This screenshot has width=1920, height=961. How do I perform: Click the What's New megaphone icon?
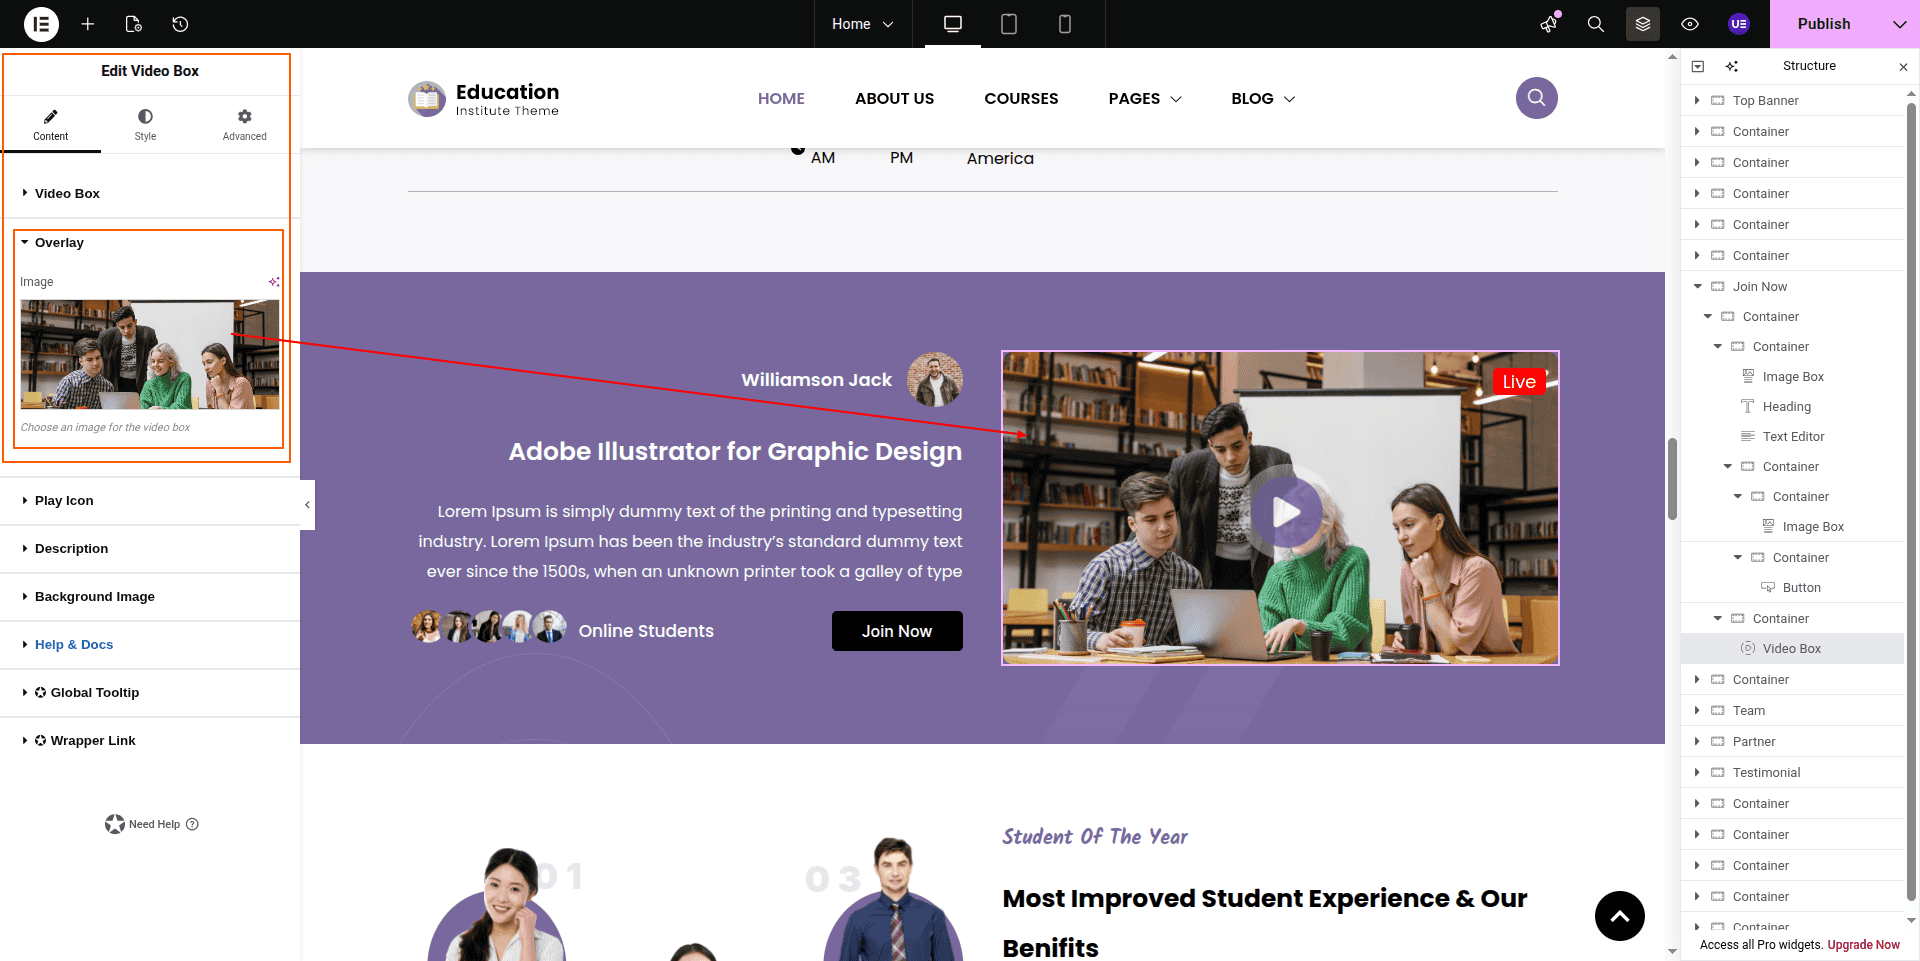point(1549,24)
